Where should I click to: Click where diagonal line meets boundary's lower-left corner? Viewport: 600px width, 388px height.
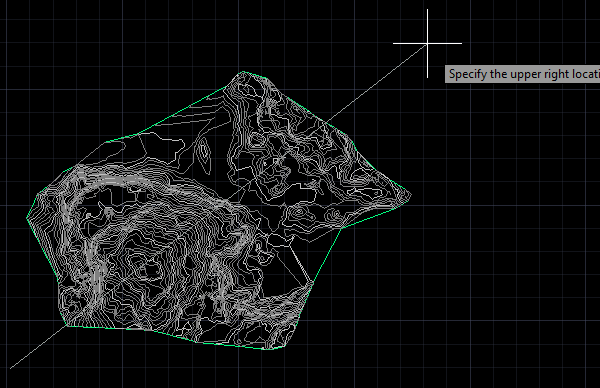click(67, 326)
